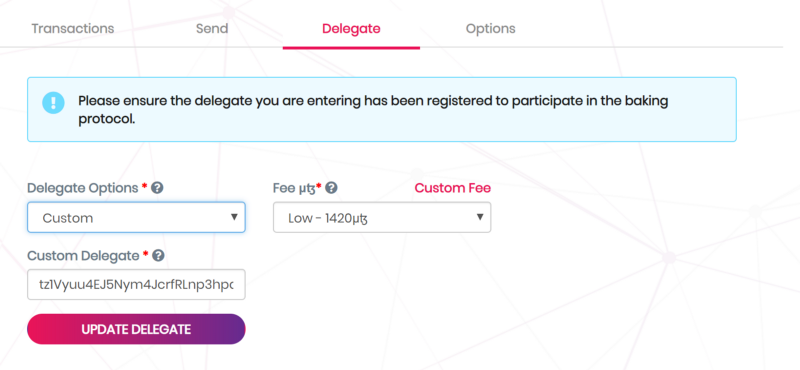Click the red asterisk beside Custom Delegate
Screen dimensions: 800x370
[146, 254]
